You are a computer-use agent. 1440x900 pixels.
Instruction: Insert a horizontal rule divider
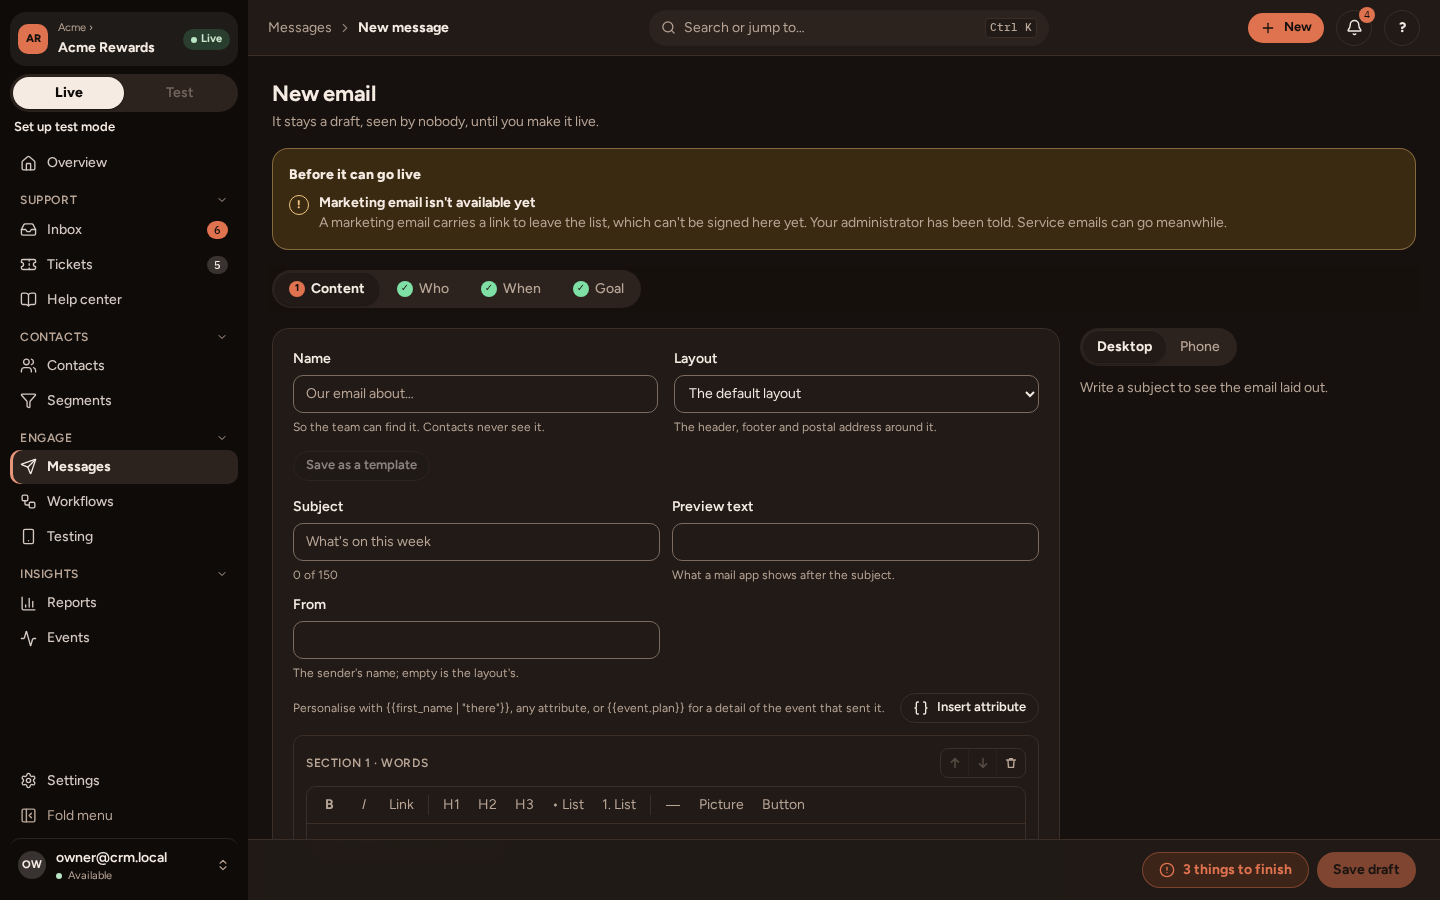[673, 805]
